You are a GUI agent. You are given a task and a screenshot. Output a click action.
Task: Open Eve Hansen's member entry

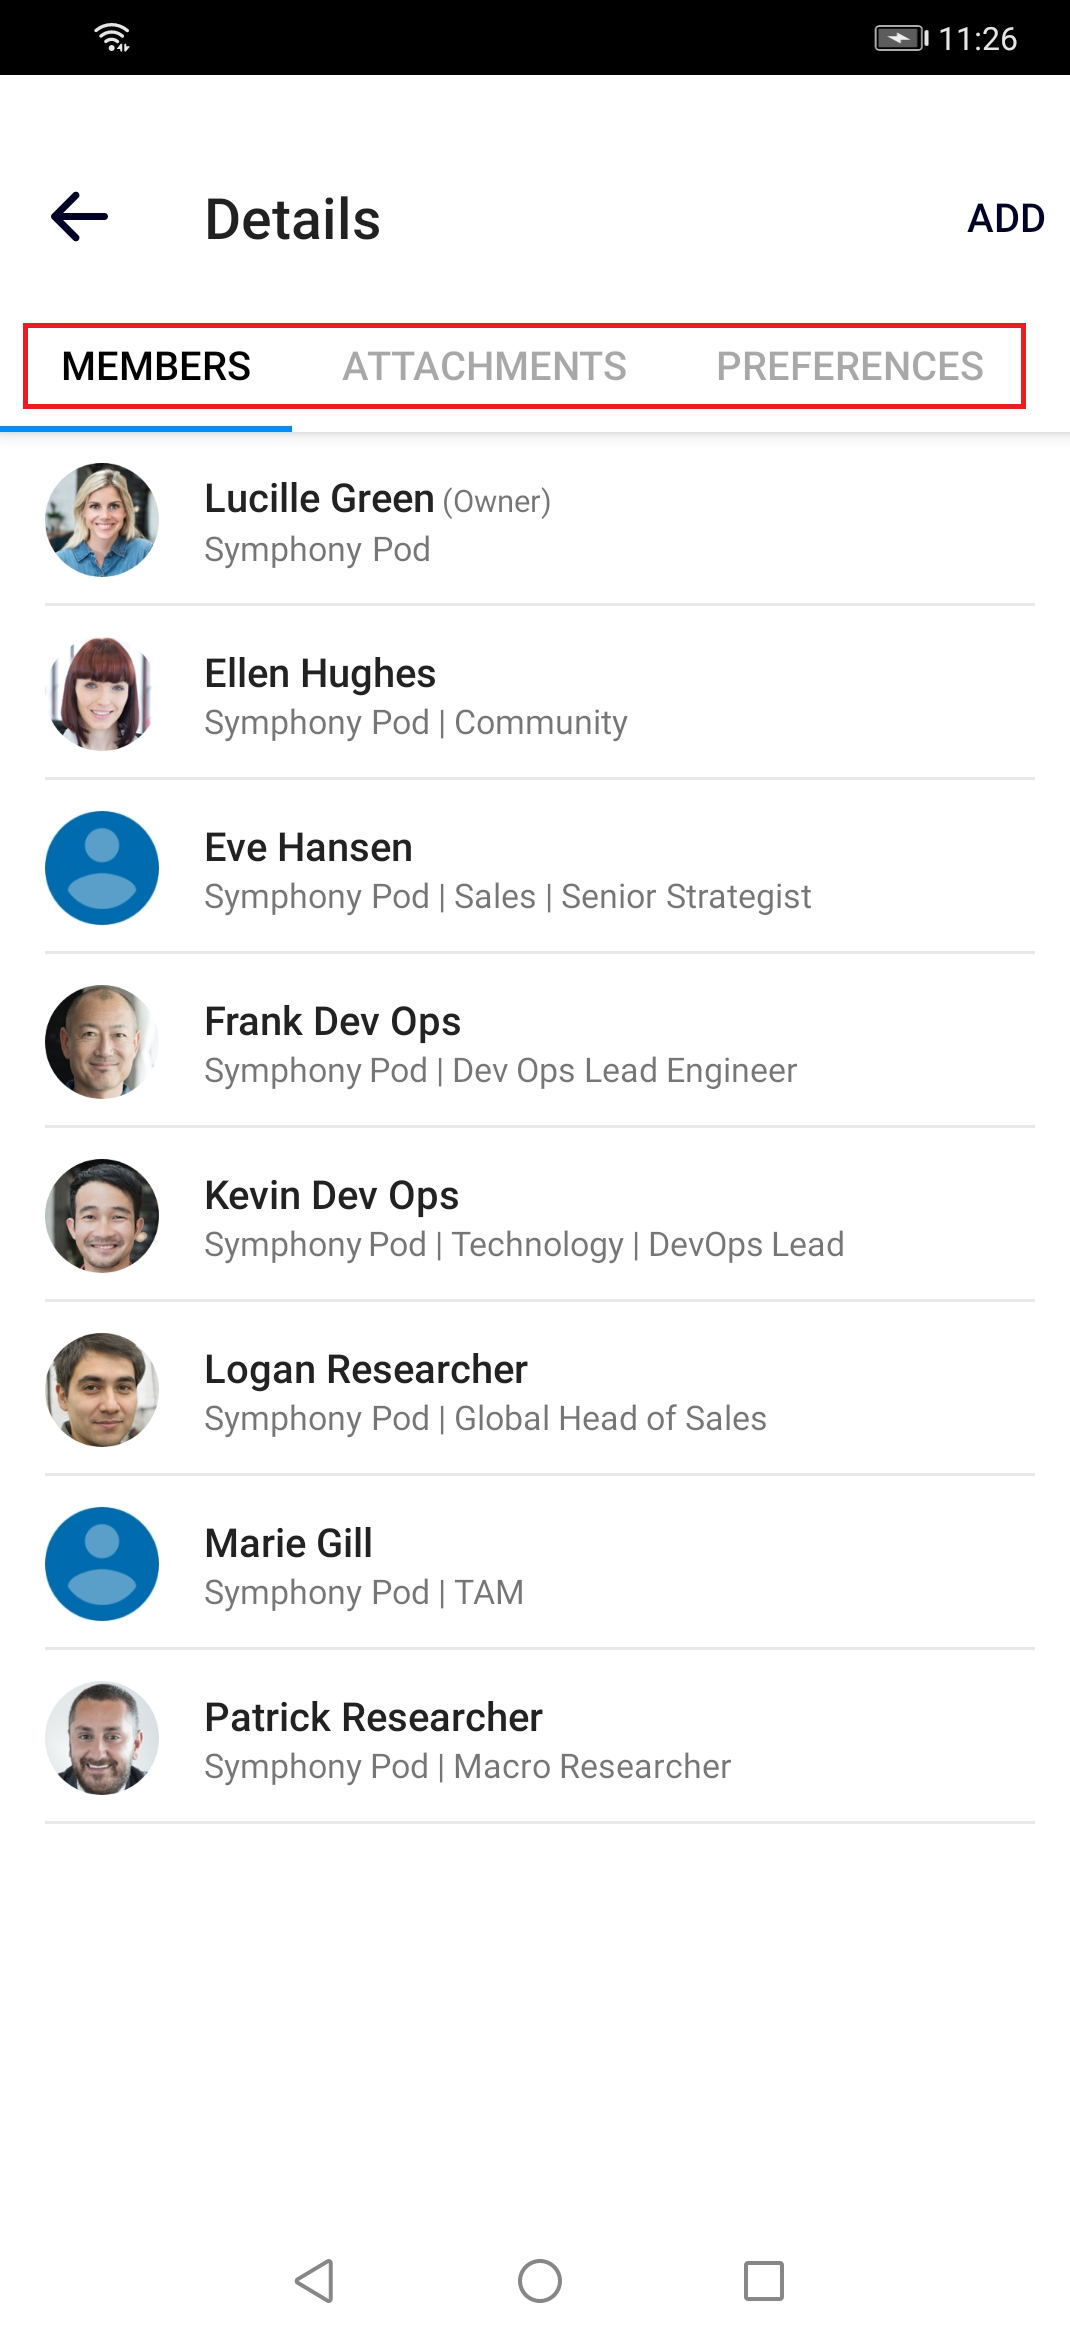pos(540,868)
